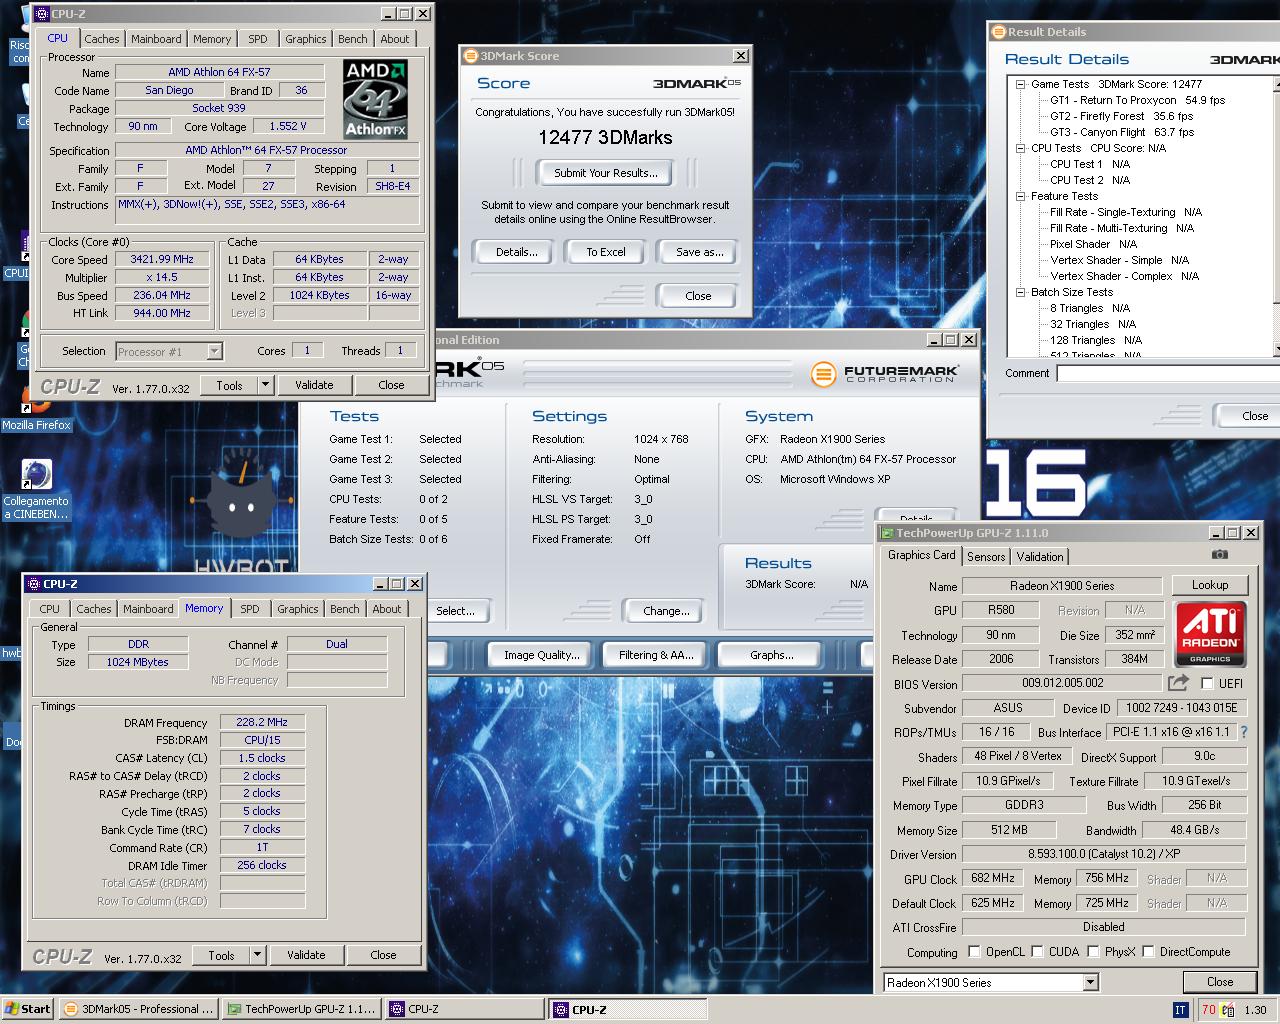Click the Futuremark Corporation logo
The width and height of the screenshot is (1280, 1024).
(x=885, y=374)
